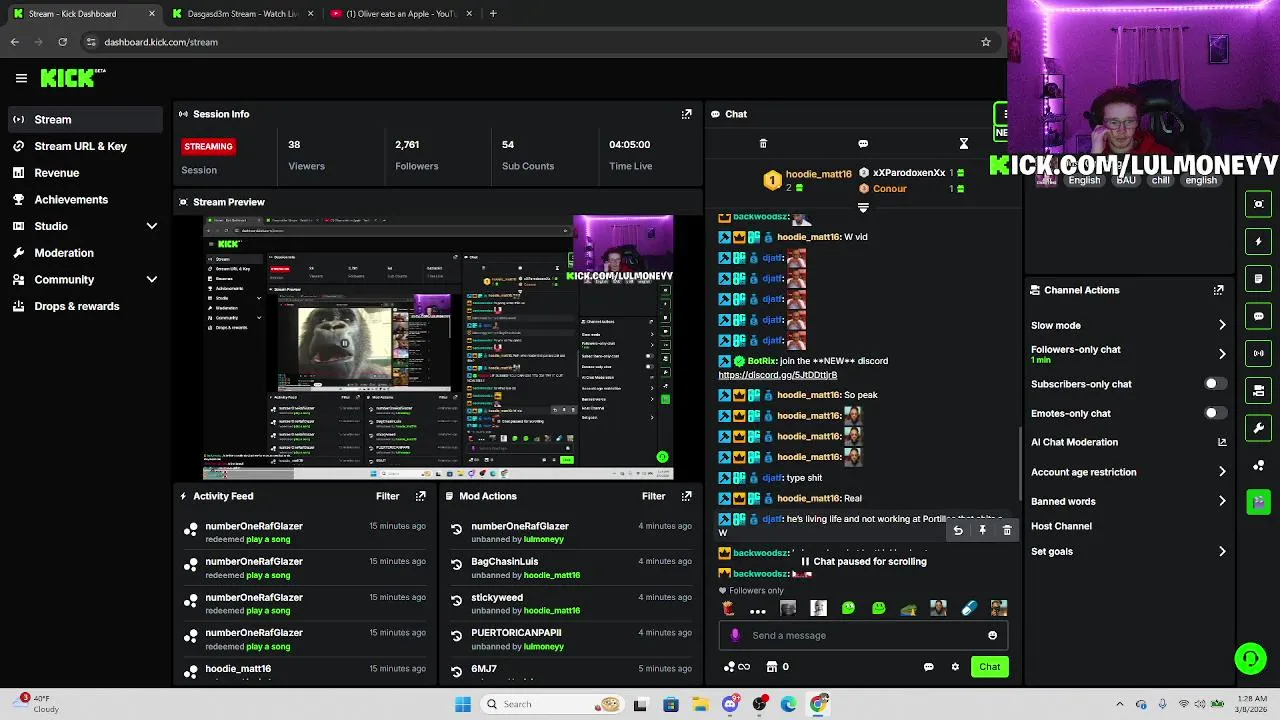Expand Set goals options
Image resolution: width=1280 pixels, height=720 pixels.
point(1221,551)
